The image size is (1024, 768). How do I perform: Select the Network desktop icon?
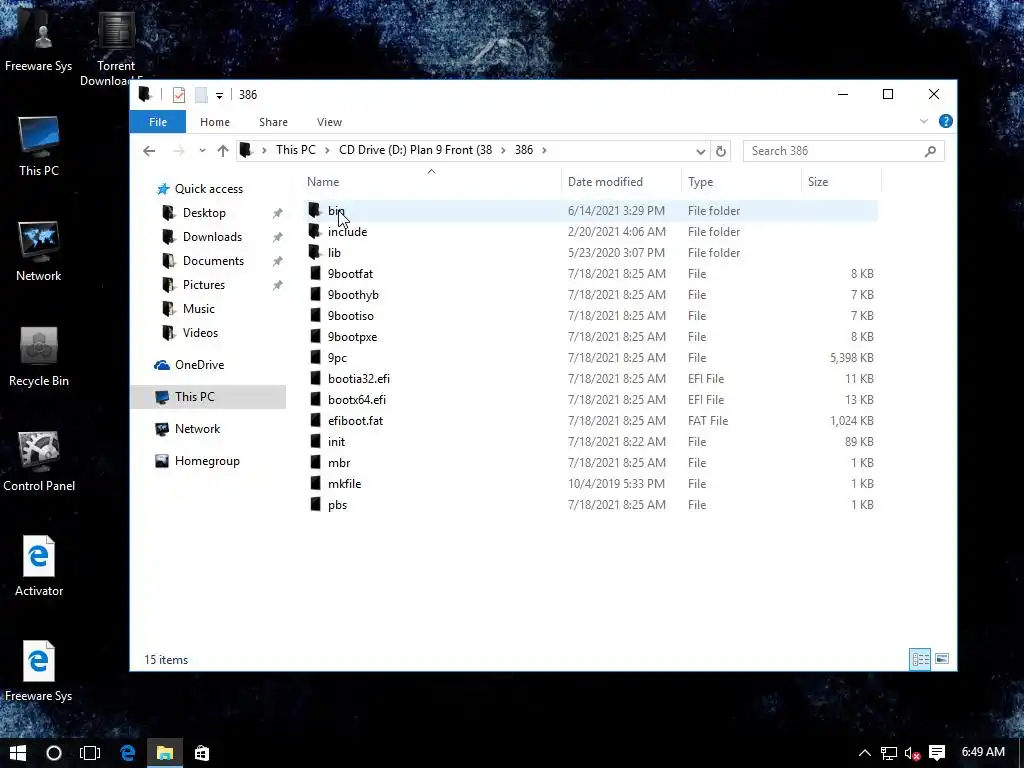click(39, 251)
